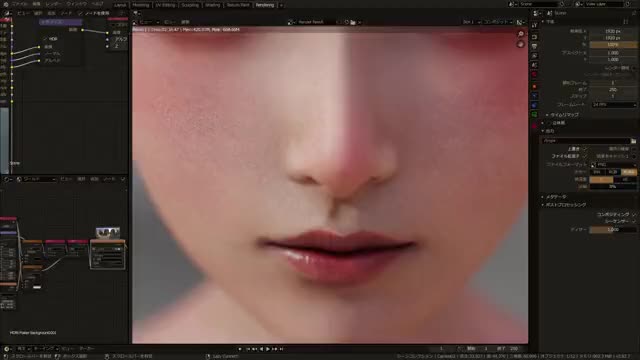Viewport: 640px width, 360px height.
Task: Open World properties tab icon
Action: click(x=535, y=75)
